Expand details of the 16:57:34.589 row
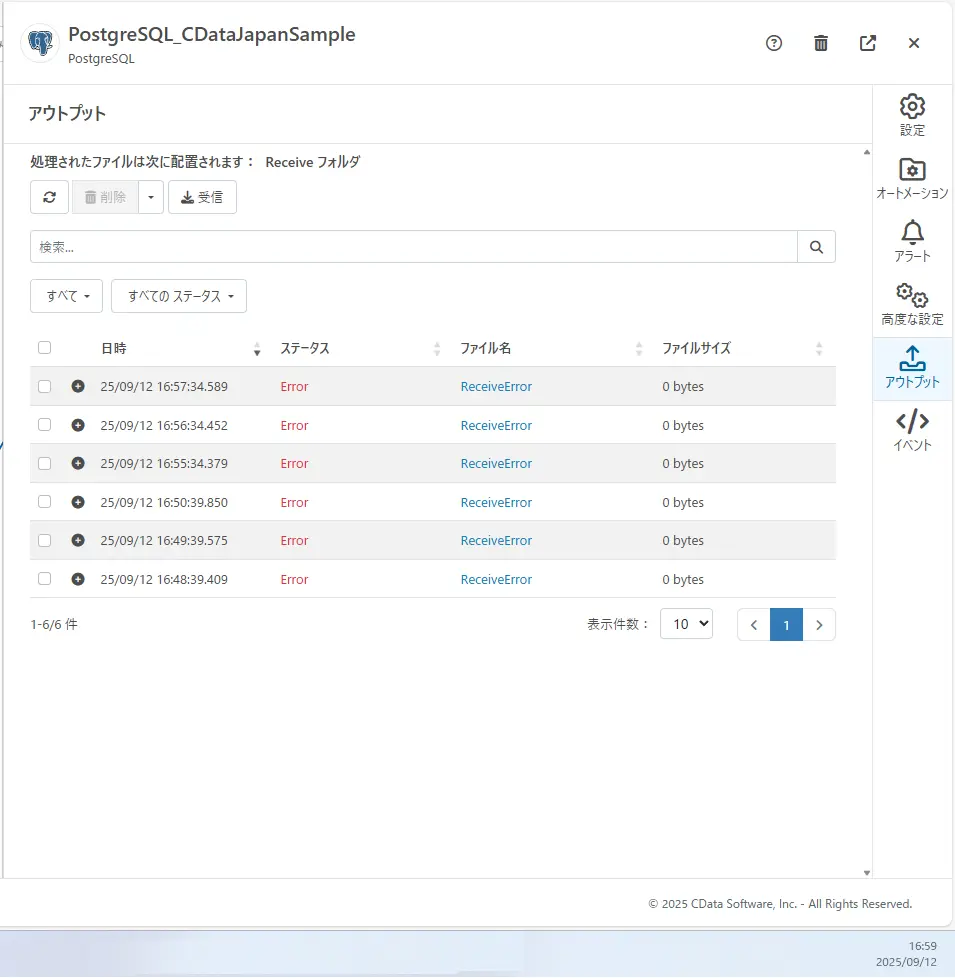Image resolution: width=955 pixels, height=978 pixels. [x=78, y=386]
